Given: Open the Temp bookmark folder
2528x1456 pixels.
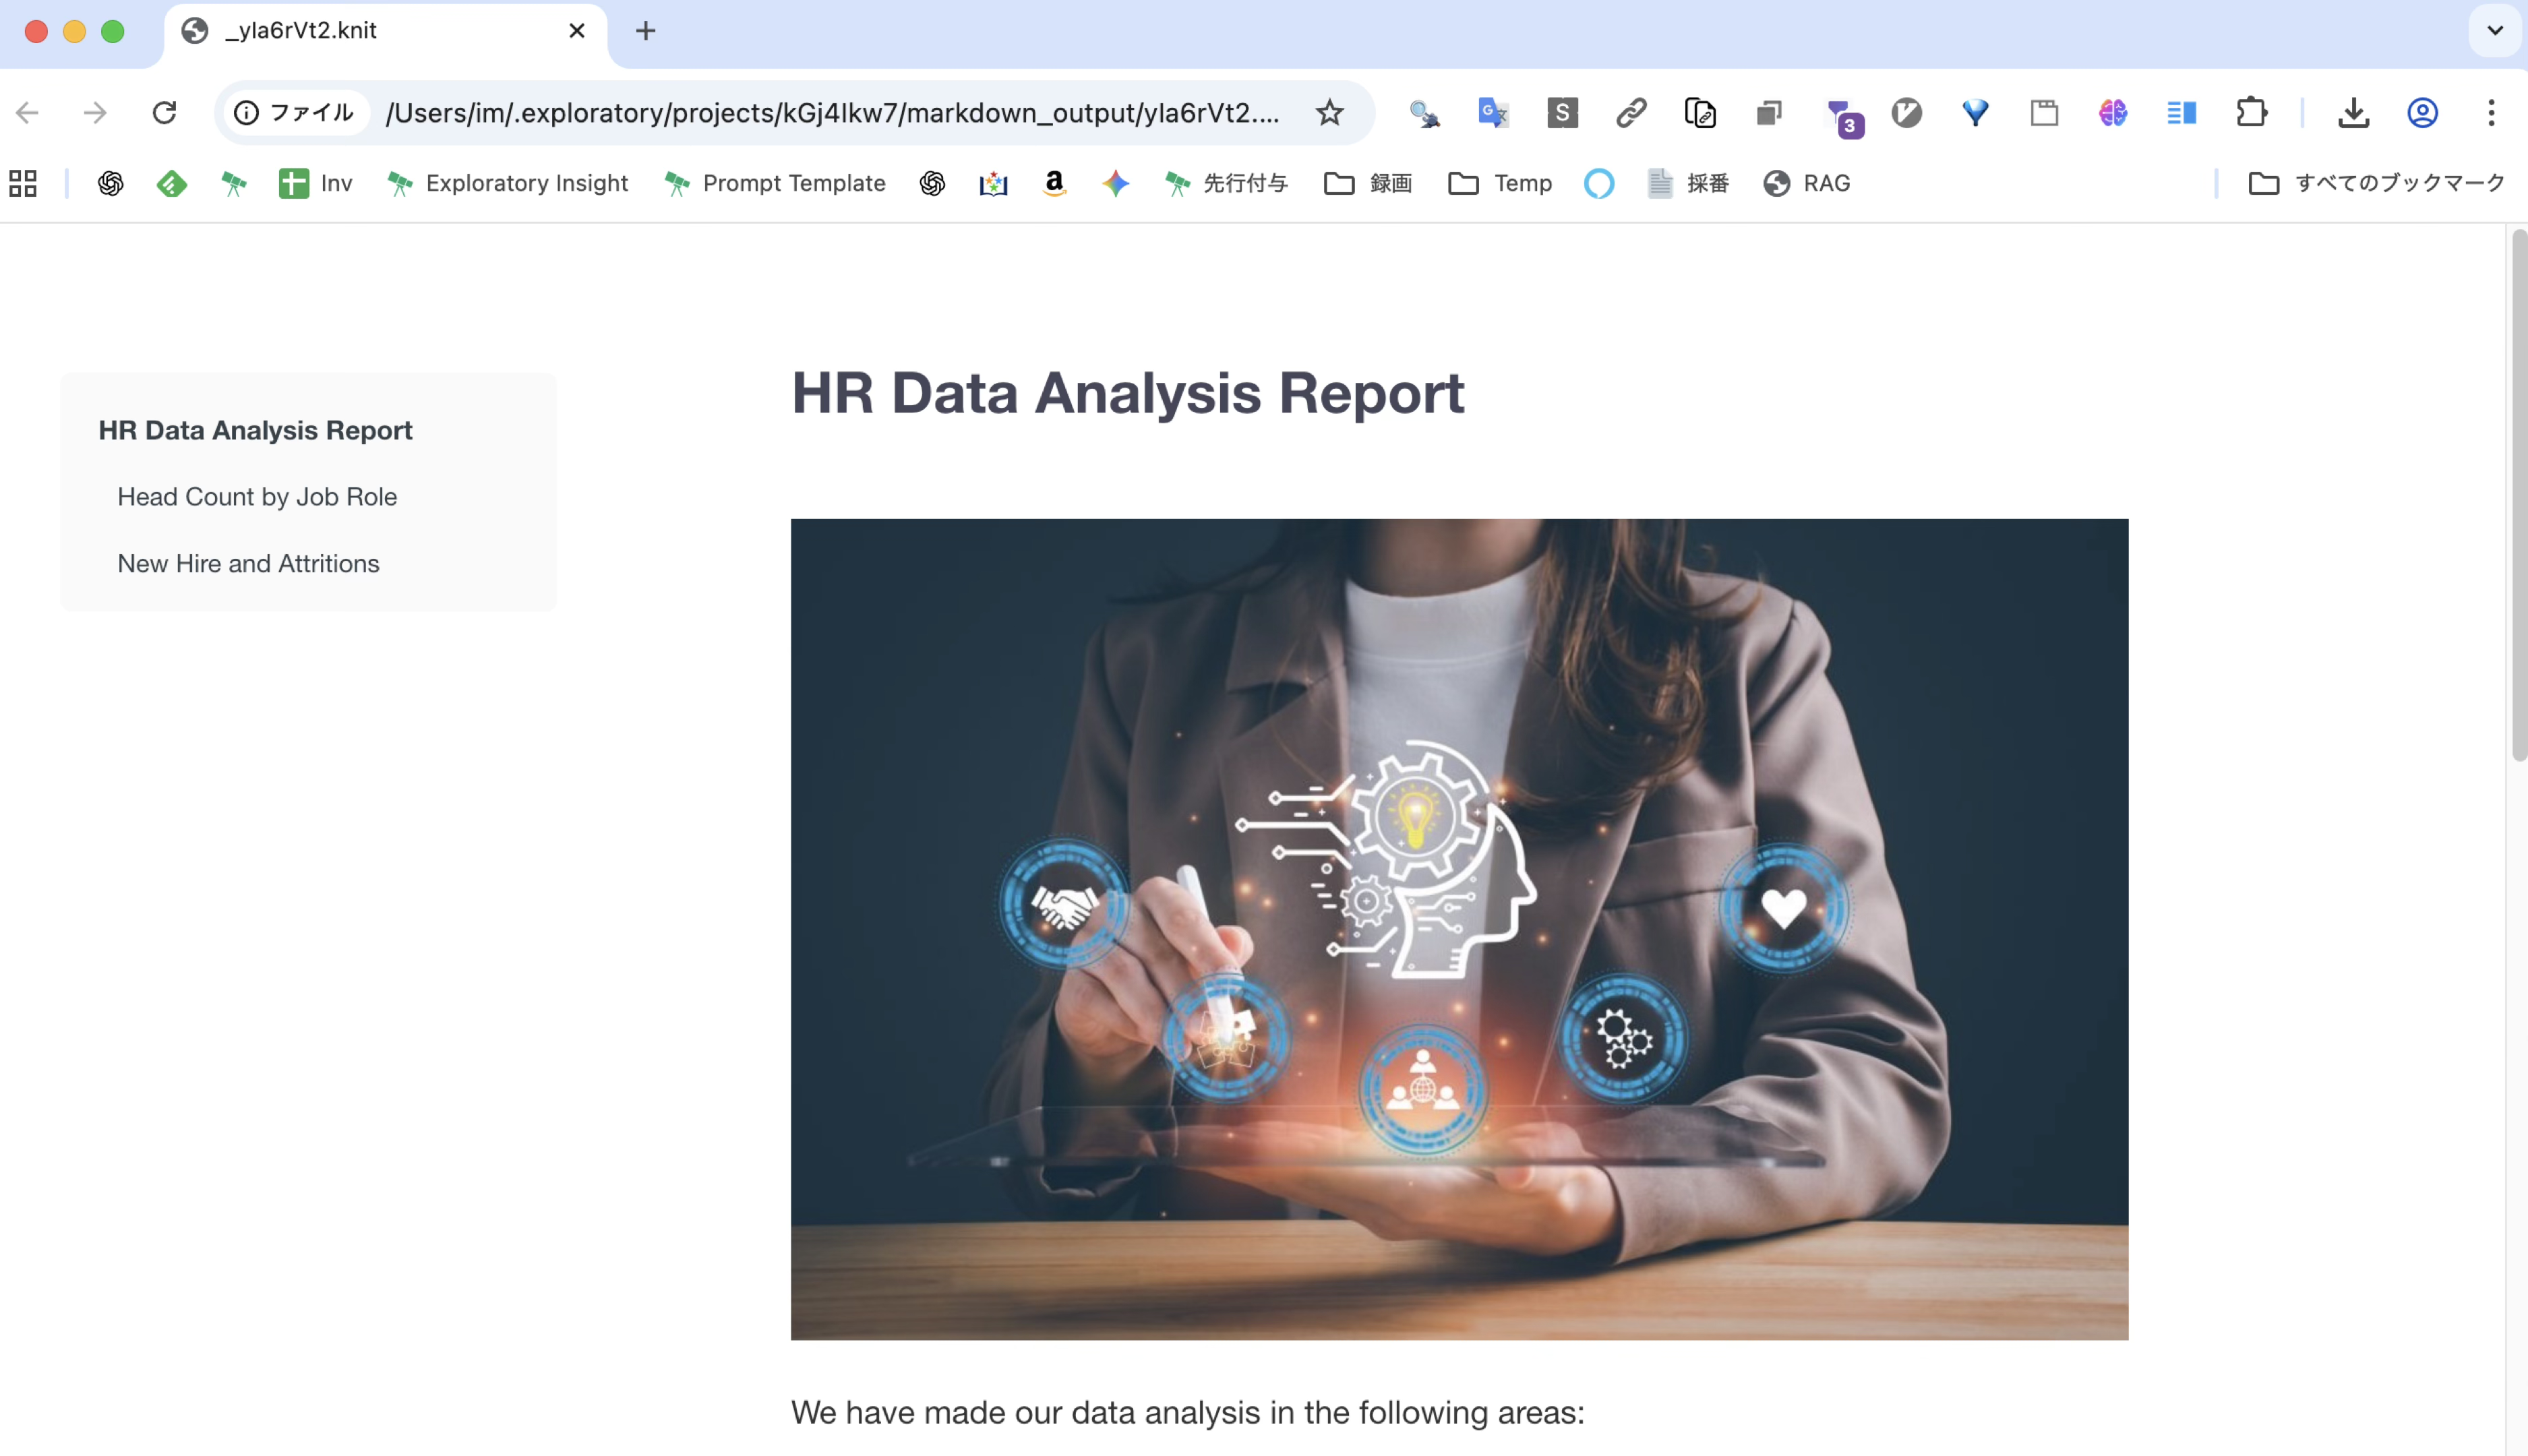Looking at the screenshot, I should click(x=1500, y=183).
